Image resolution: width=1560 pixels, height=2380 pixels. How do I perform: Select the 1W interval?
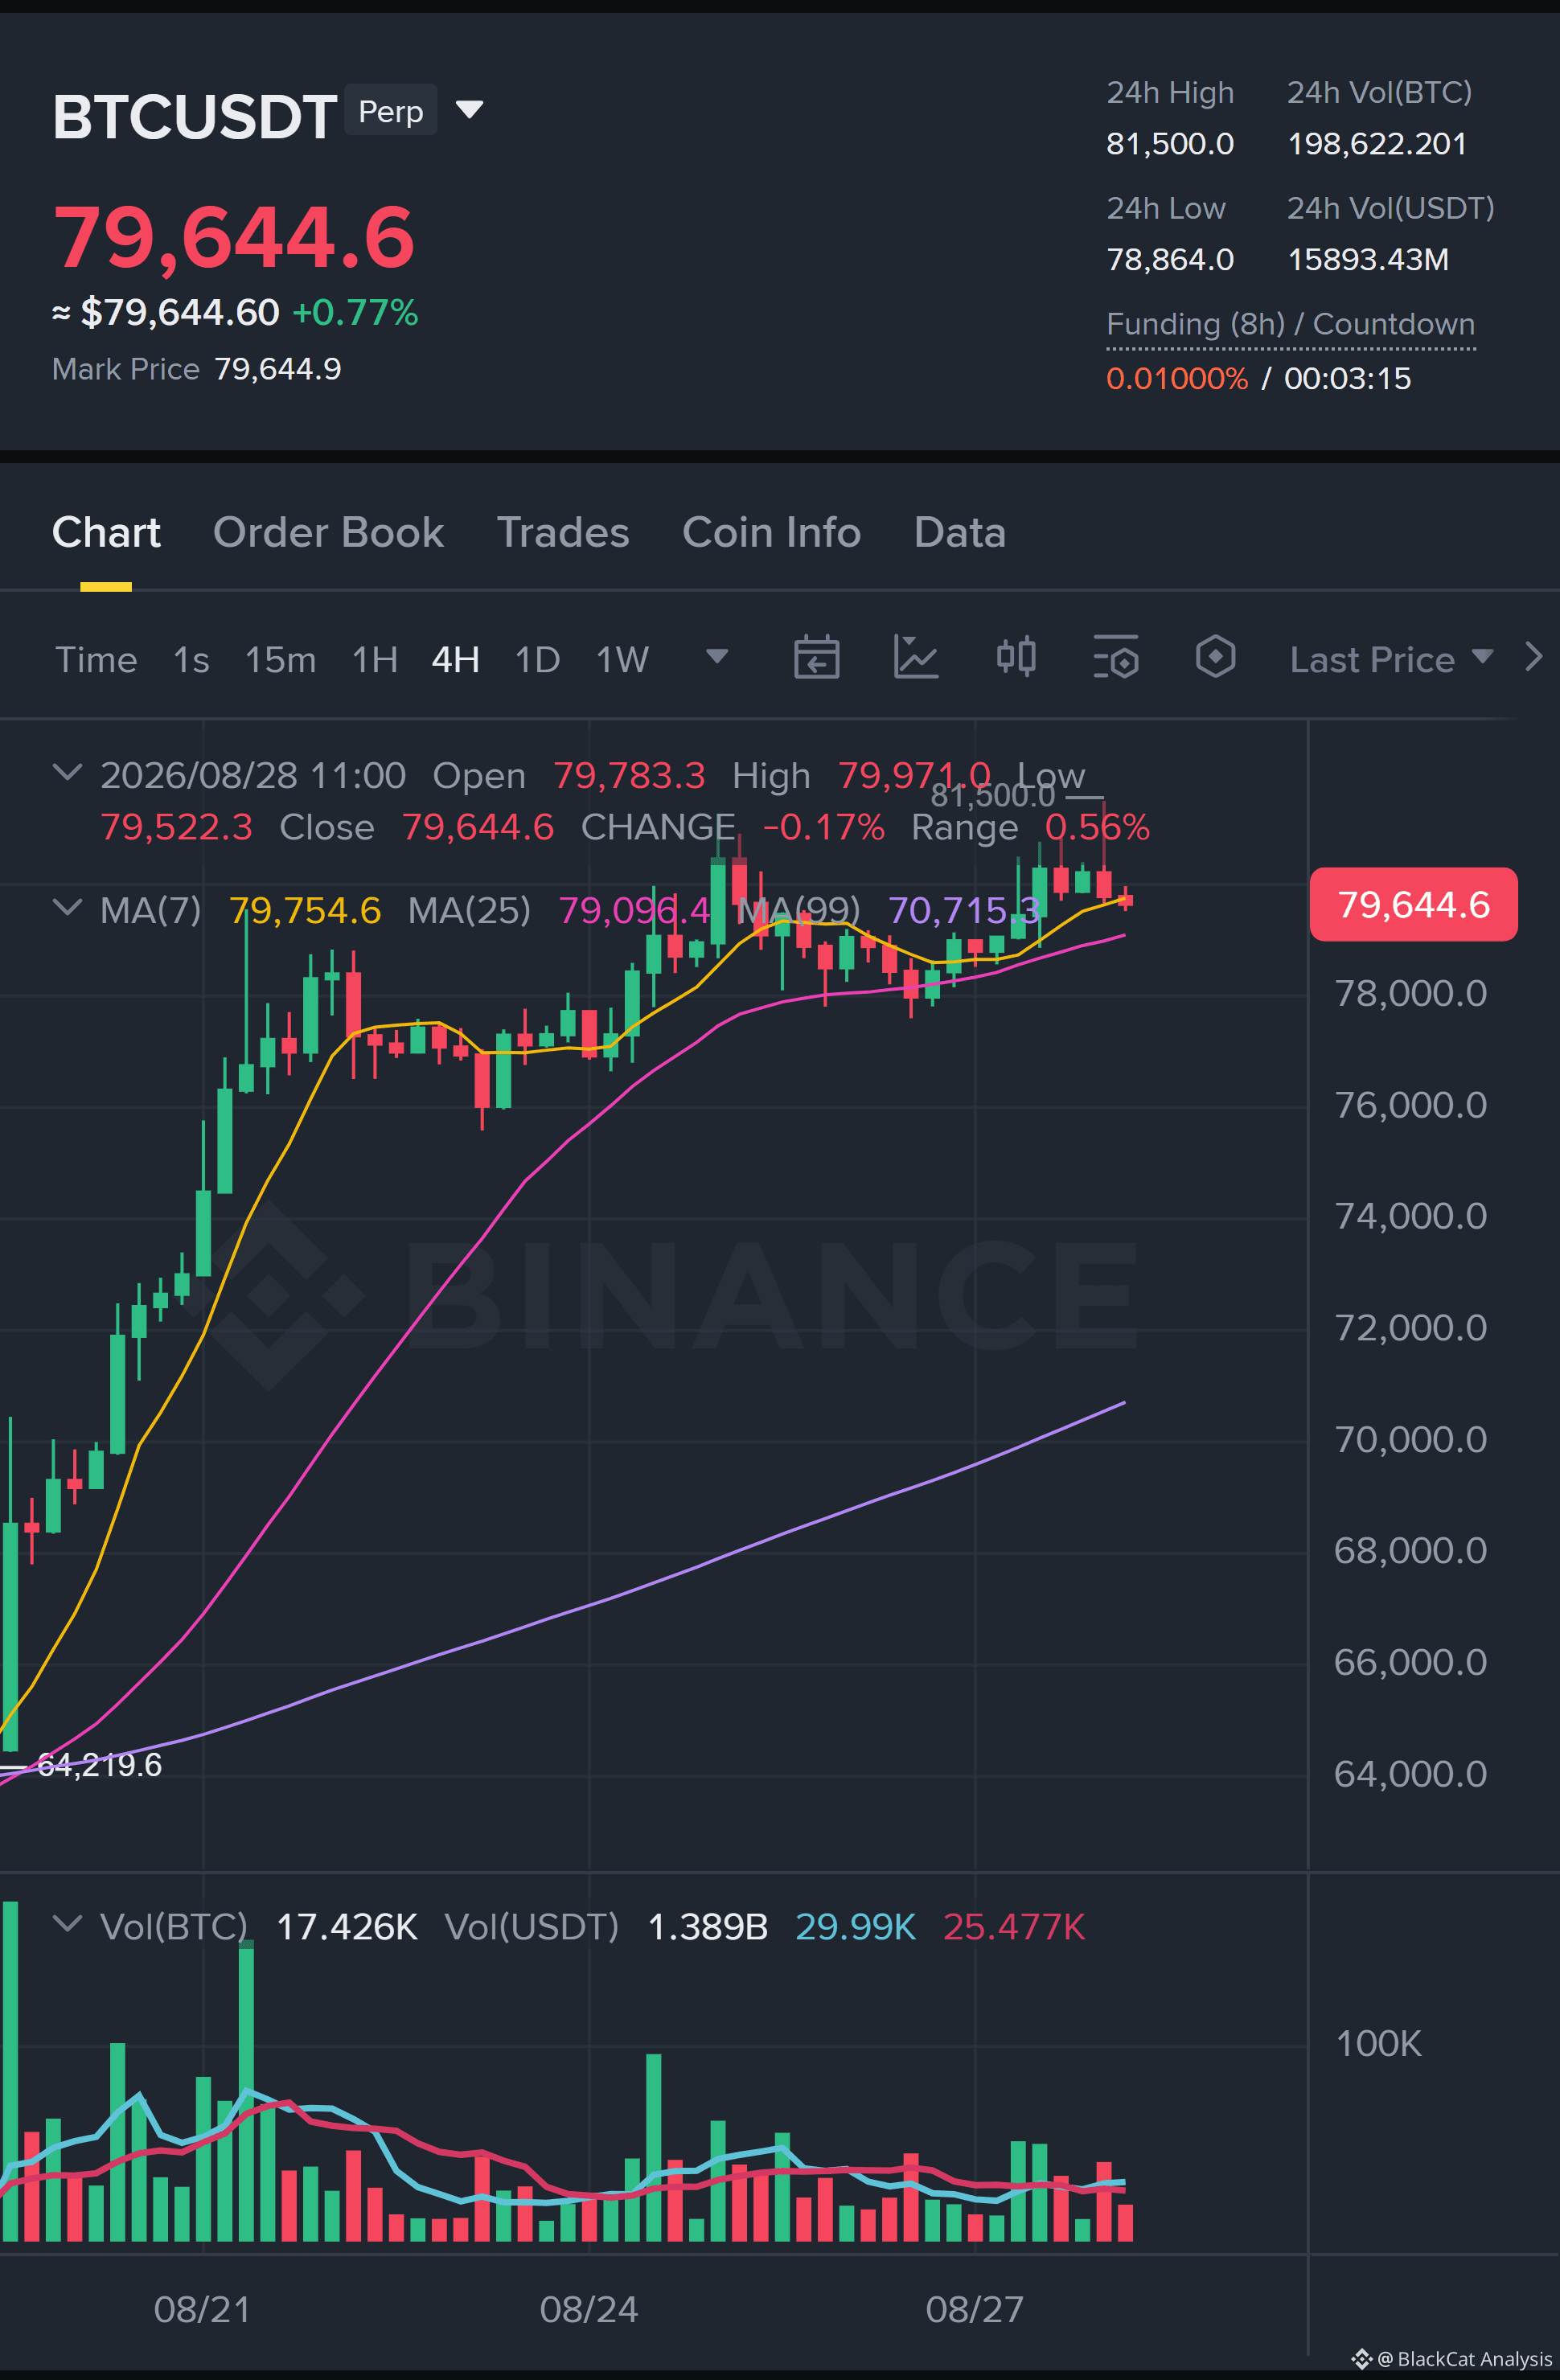coord(622,660)
